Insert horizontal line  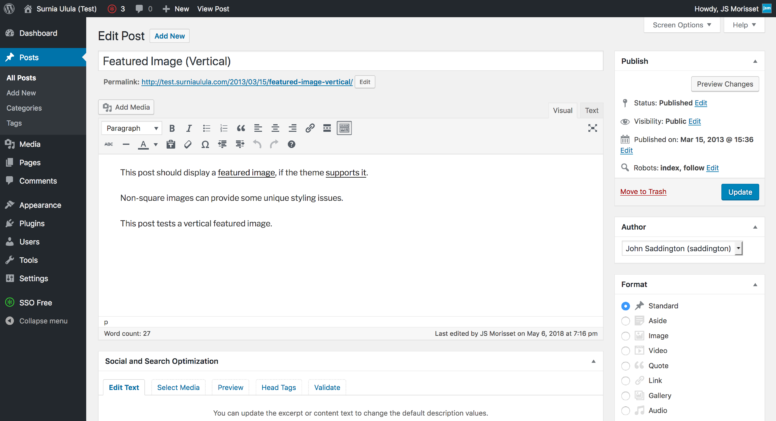pos(126,144)
